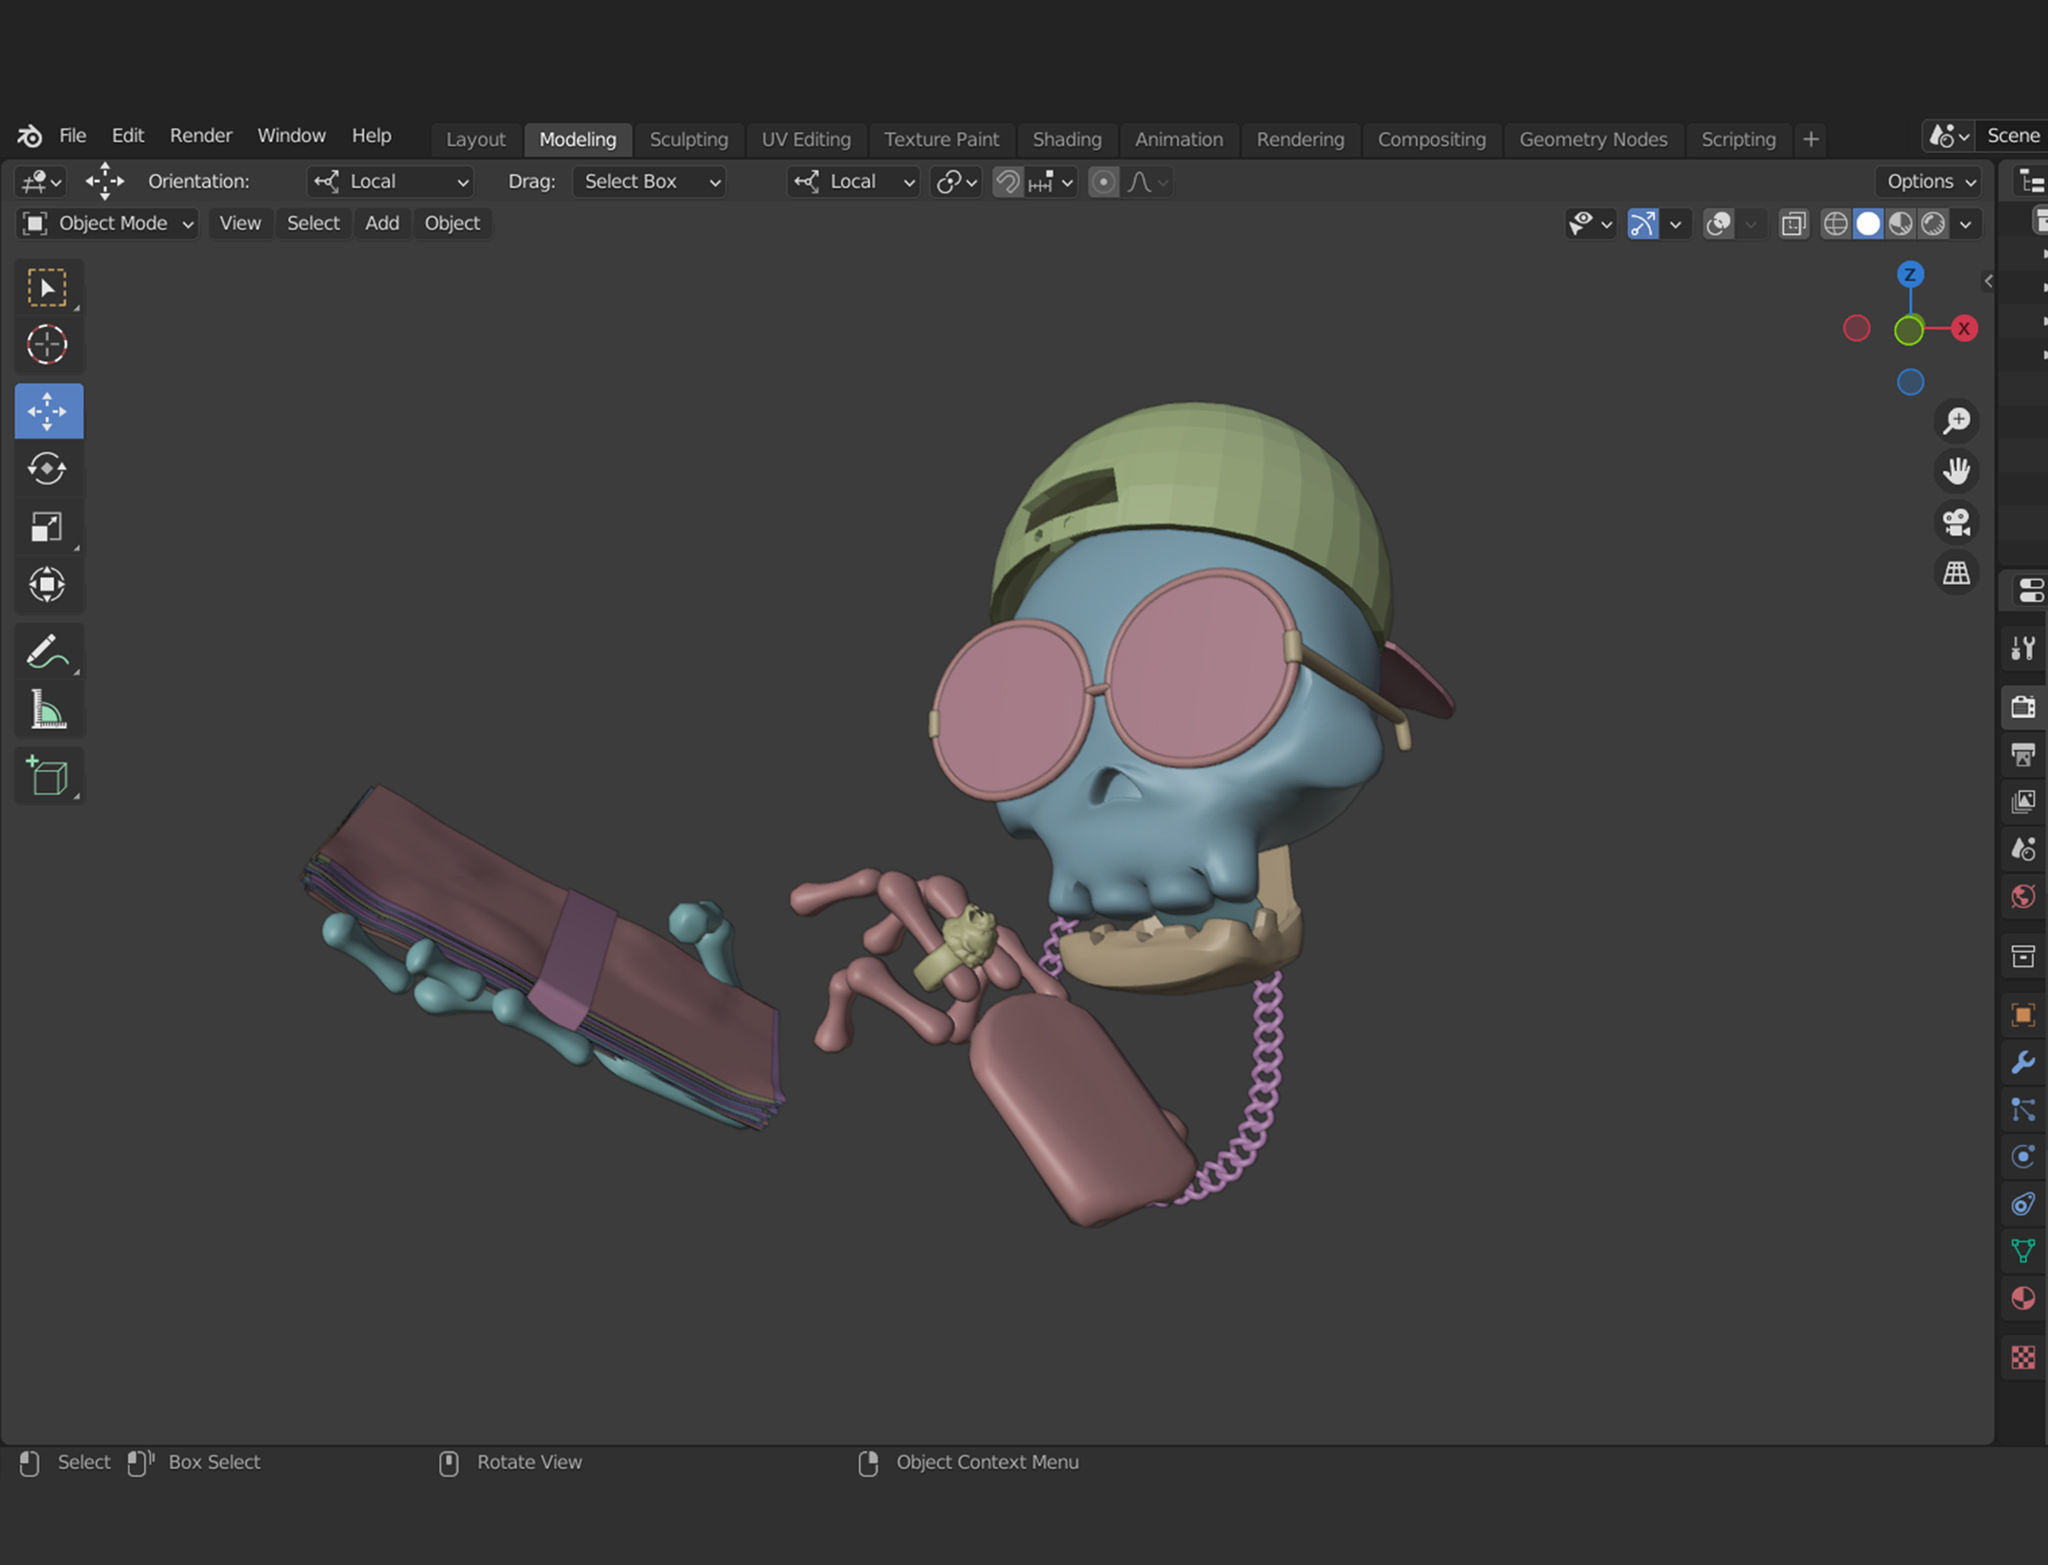Switch to wireframe shading
The image size is (2048, 1565).
(1835, 224)
